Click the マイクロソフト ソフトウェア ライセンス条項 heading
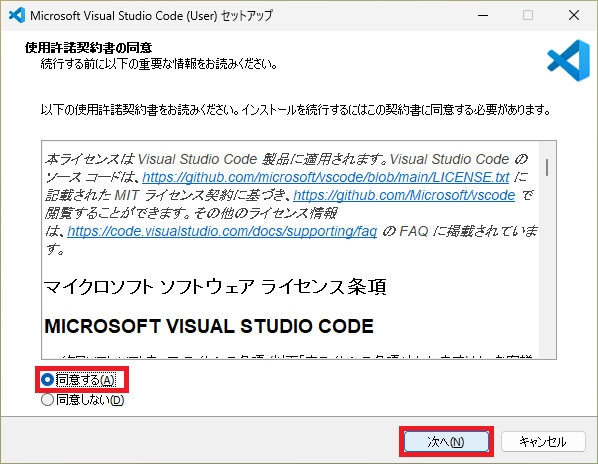Screen dimensions: 598x464 (x=215, y=287)
